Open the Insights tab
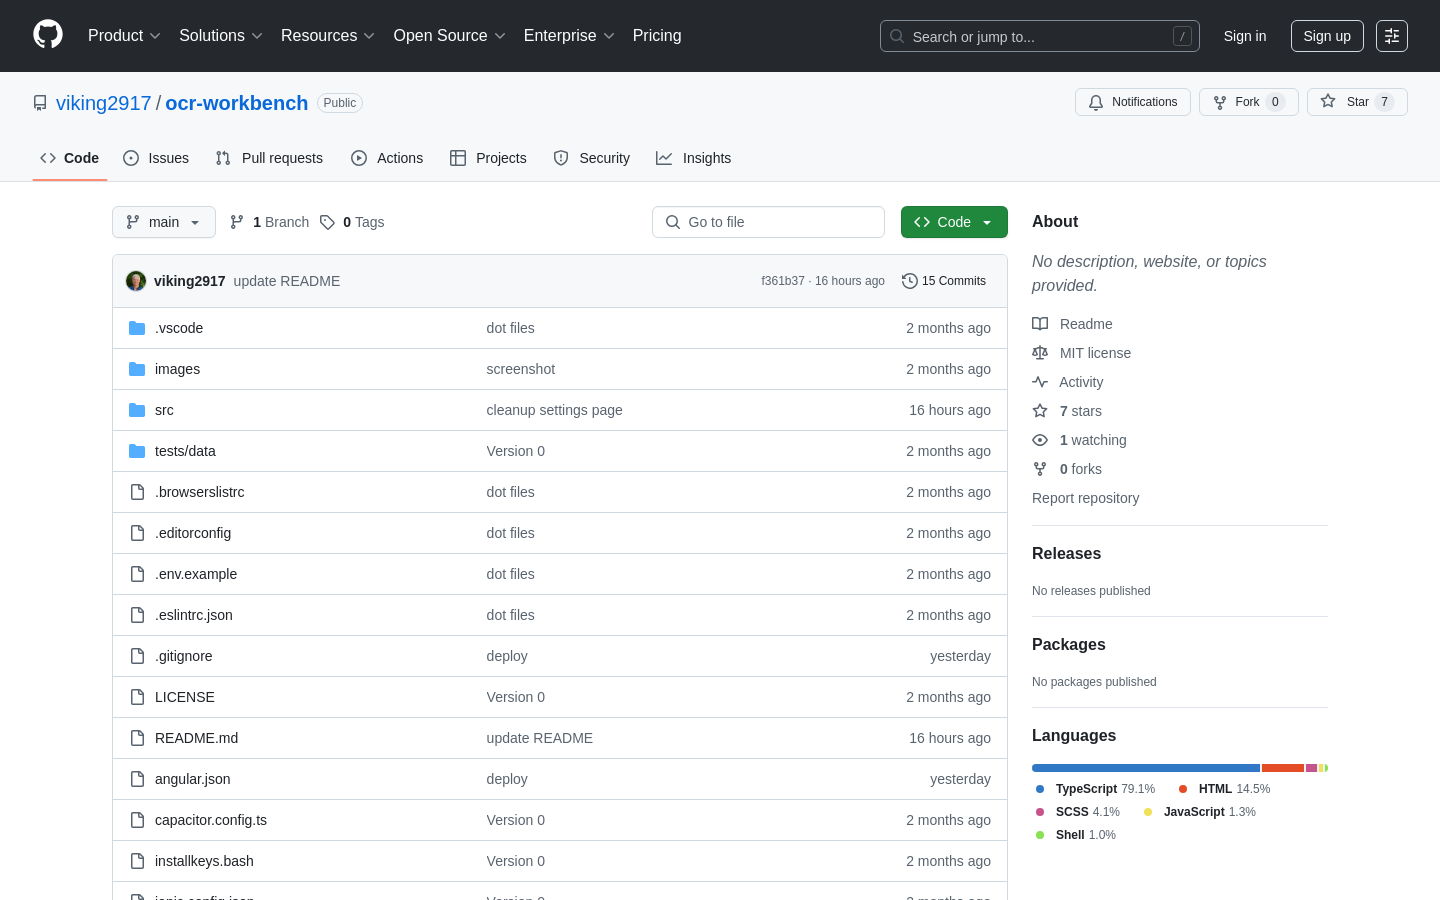 [694, 158]
